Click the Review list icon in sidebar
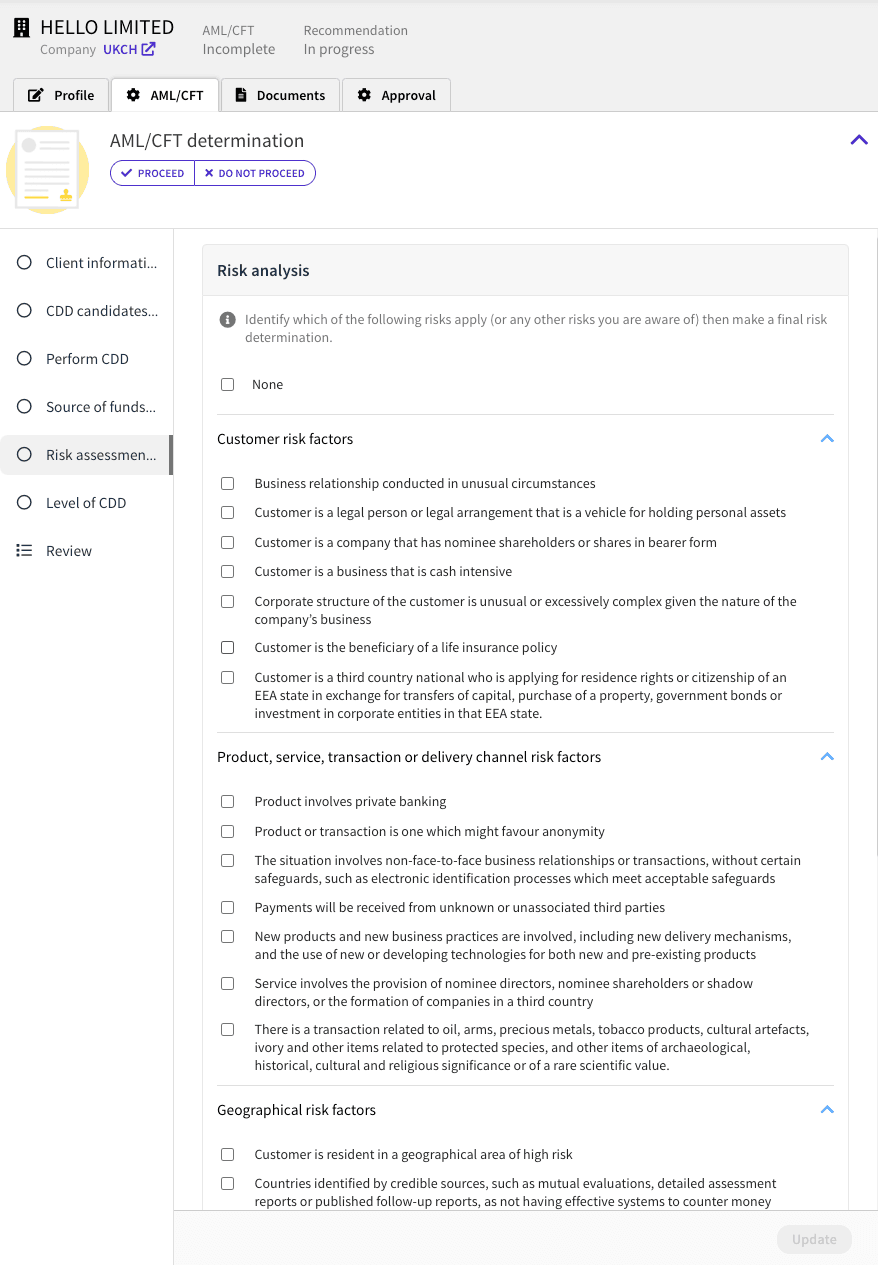This screenshot has height=1265, width=878. point(24,551)
